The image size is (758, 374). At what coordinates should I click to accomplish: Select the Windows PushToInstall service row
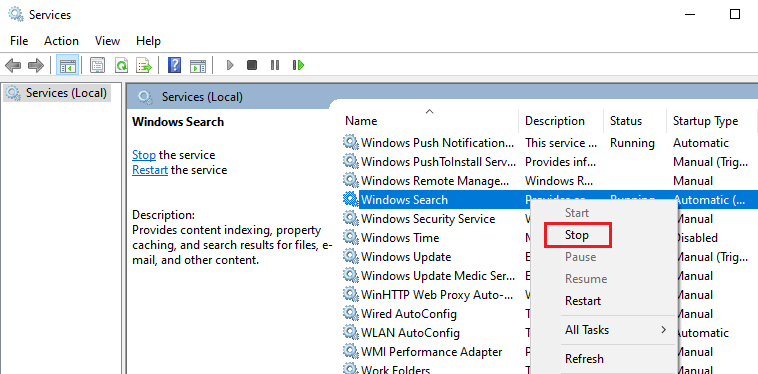click(x=550, y=161)
